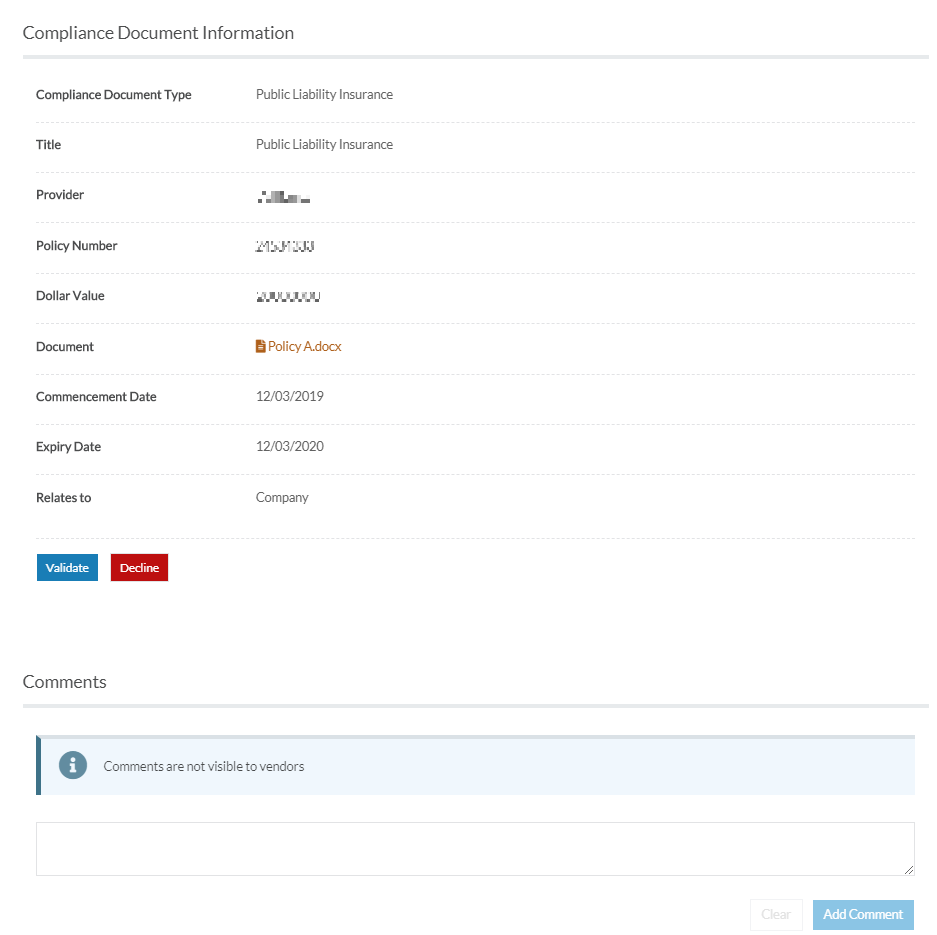Validate the compliance document
Viewport: 937px width, 935px height.
click(68, 568)
